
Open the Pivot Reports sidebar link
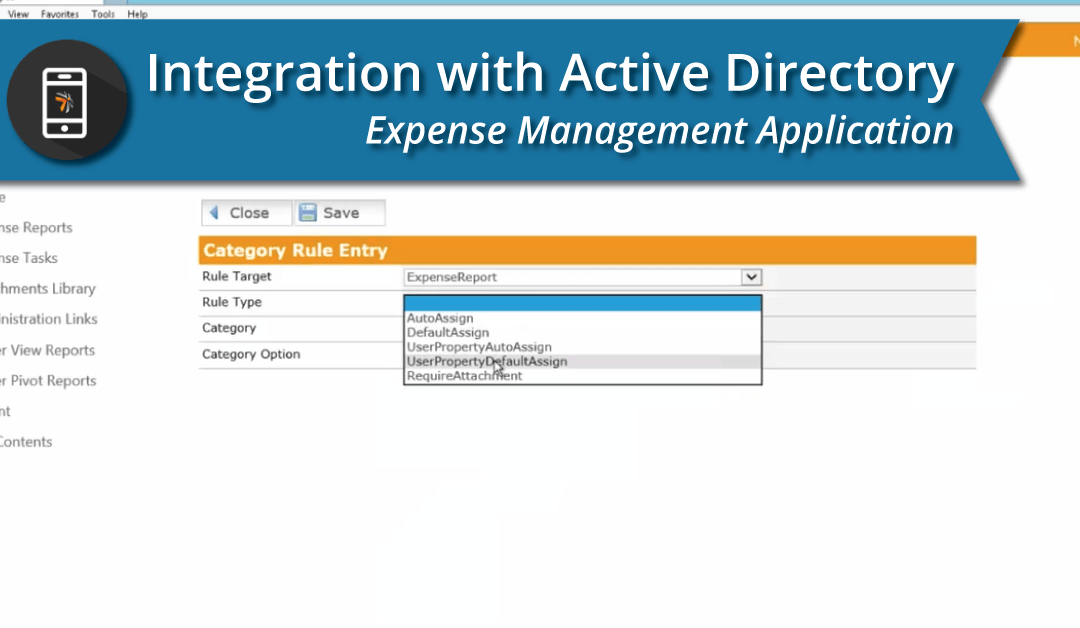point(48,380)
